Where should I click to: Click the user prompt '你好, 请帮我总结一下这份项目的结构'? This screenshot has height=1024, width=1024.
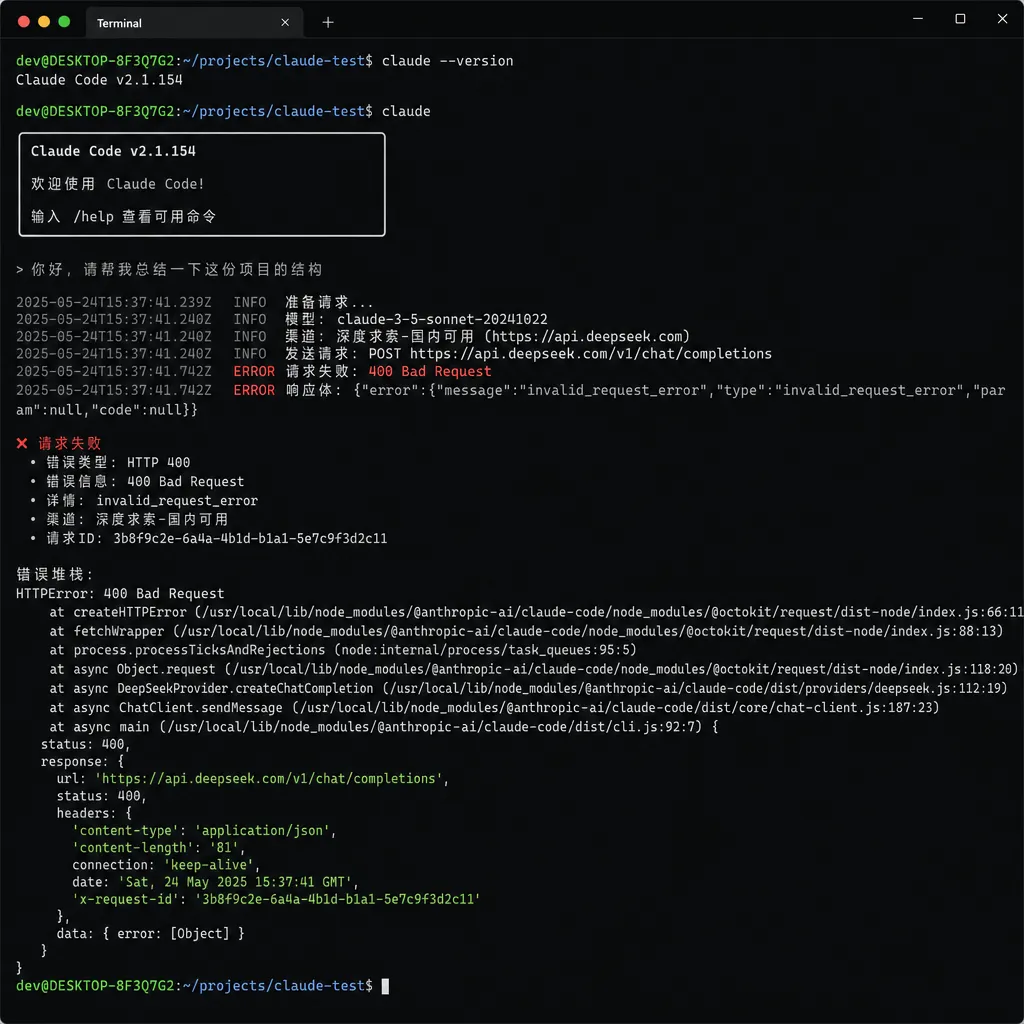[x=176, y=270]
